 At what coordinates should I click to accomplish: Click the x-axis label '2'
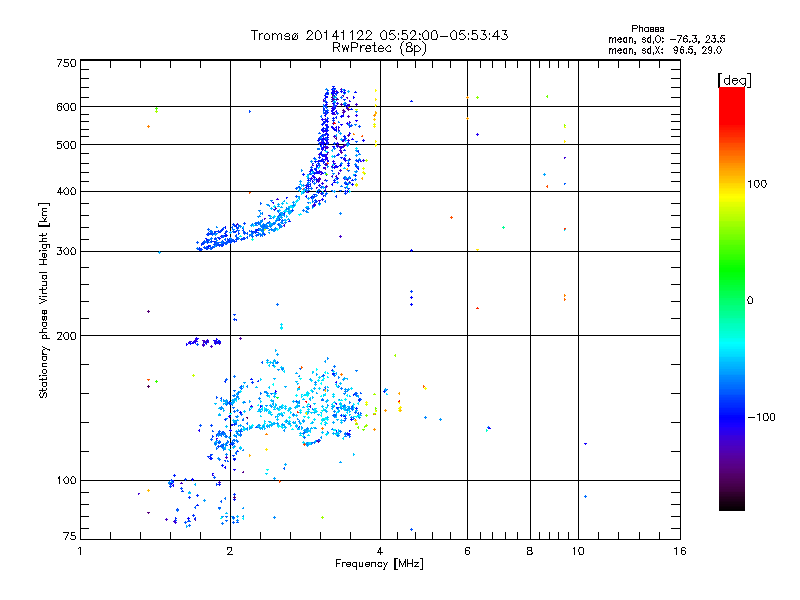[x=230, y=551]
